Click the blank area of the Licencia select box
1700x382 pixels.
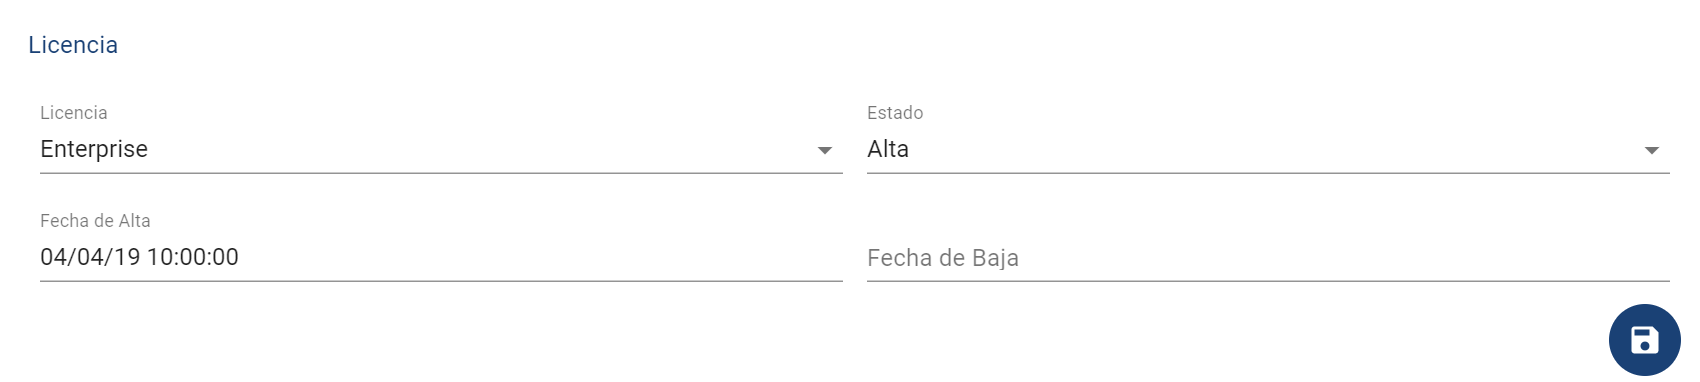(x=480, y=149)
